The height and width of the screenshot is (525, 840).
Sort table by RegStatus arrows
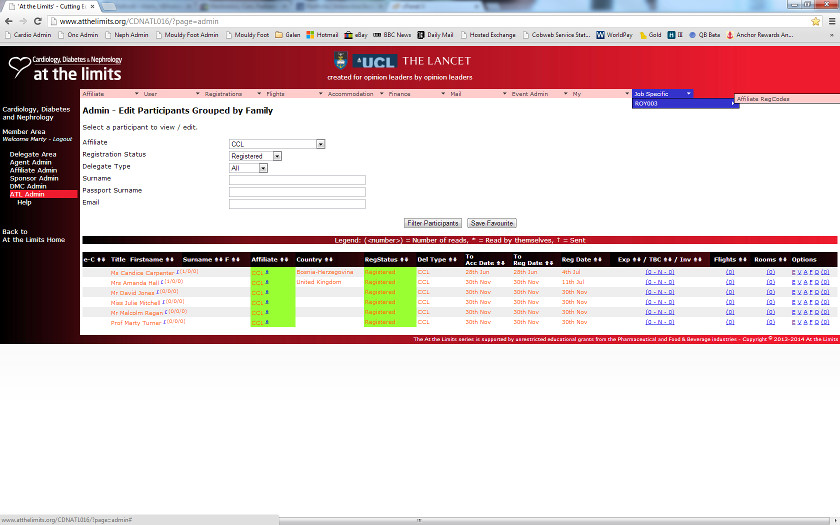pos(404,260)
